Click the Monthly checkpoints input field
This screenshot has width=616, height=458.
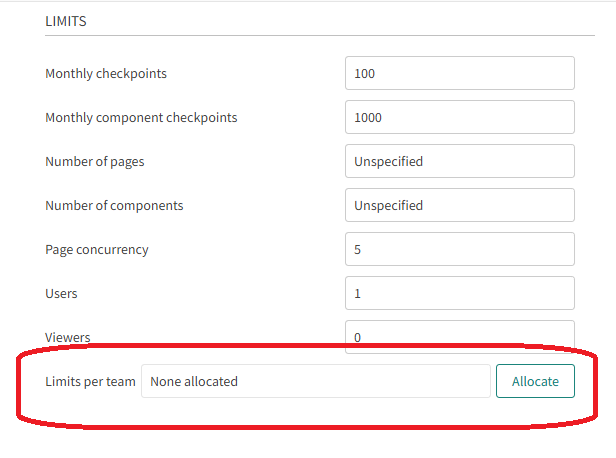459,73
